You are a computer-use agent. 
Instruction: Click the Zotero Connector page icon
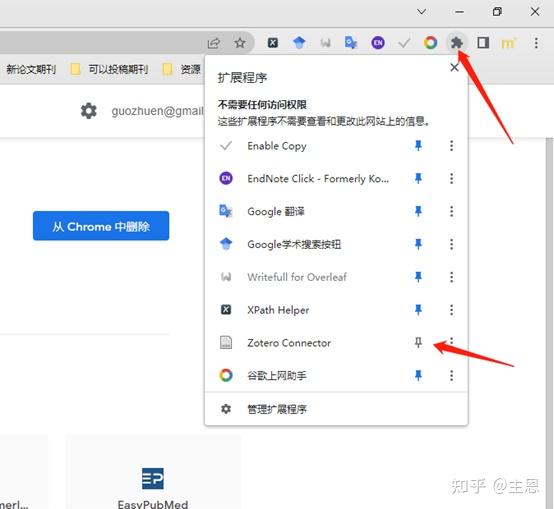point(226,342)
